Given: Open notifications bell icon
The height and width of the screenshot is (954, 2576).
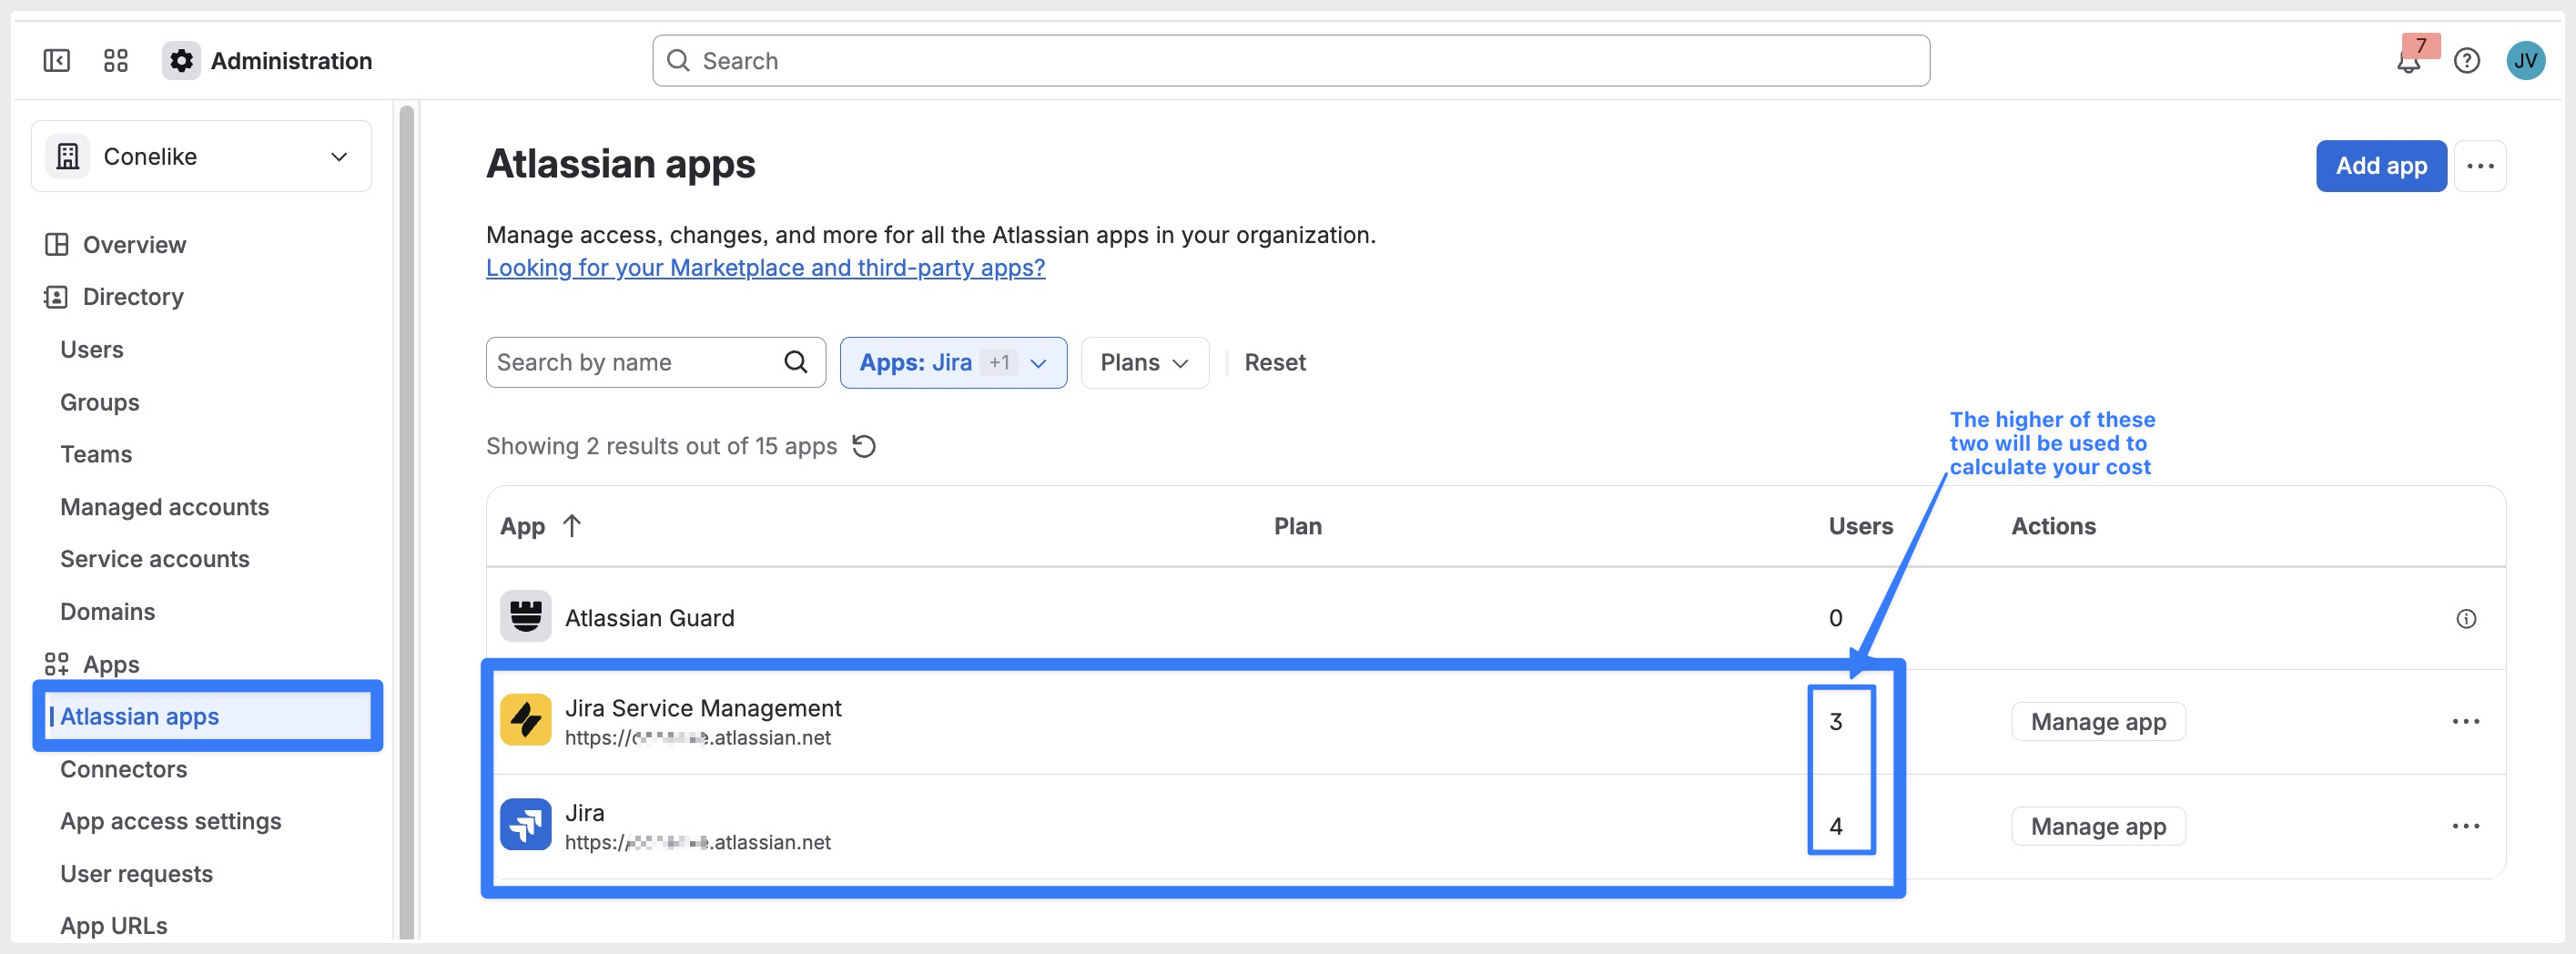Looking at the screenshot, I should (x=2409, y=62).
